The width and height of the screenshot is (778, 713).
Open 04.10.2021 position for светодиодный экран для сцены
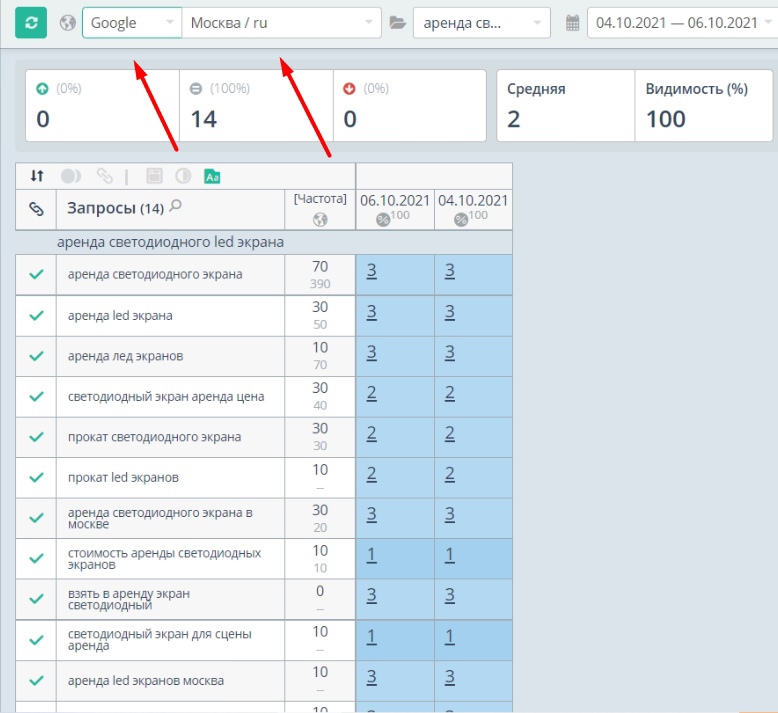tap(450, 637)
